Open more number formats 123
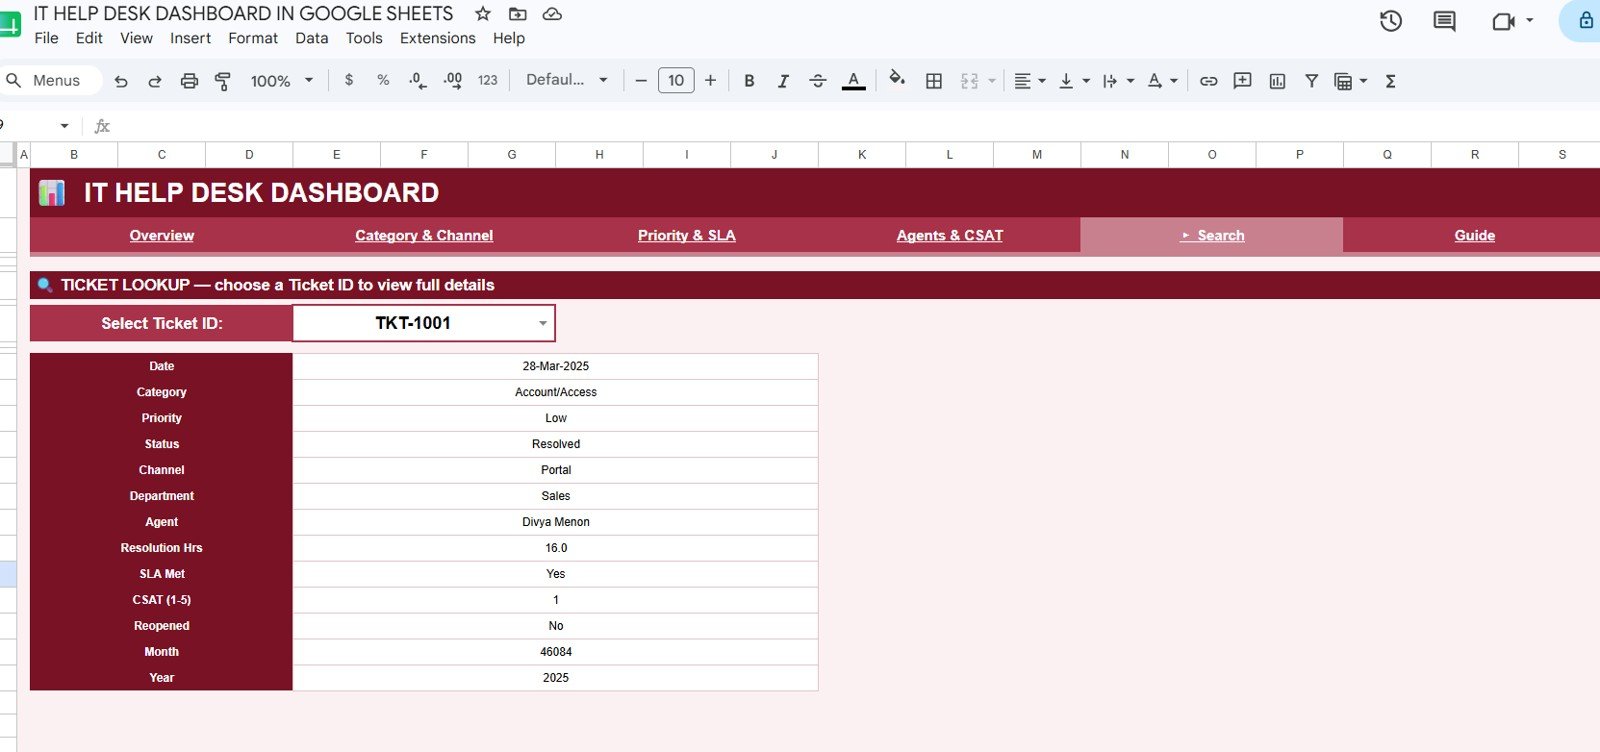This screenshot has width=1600, height=752. pos(488,80)
